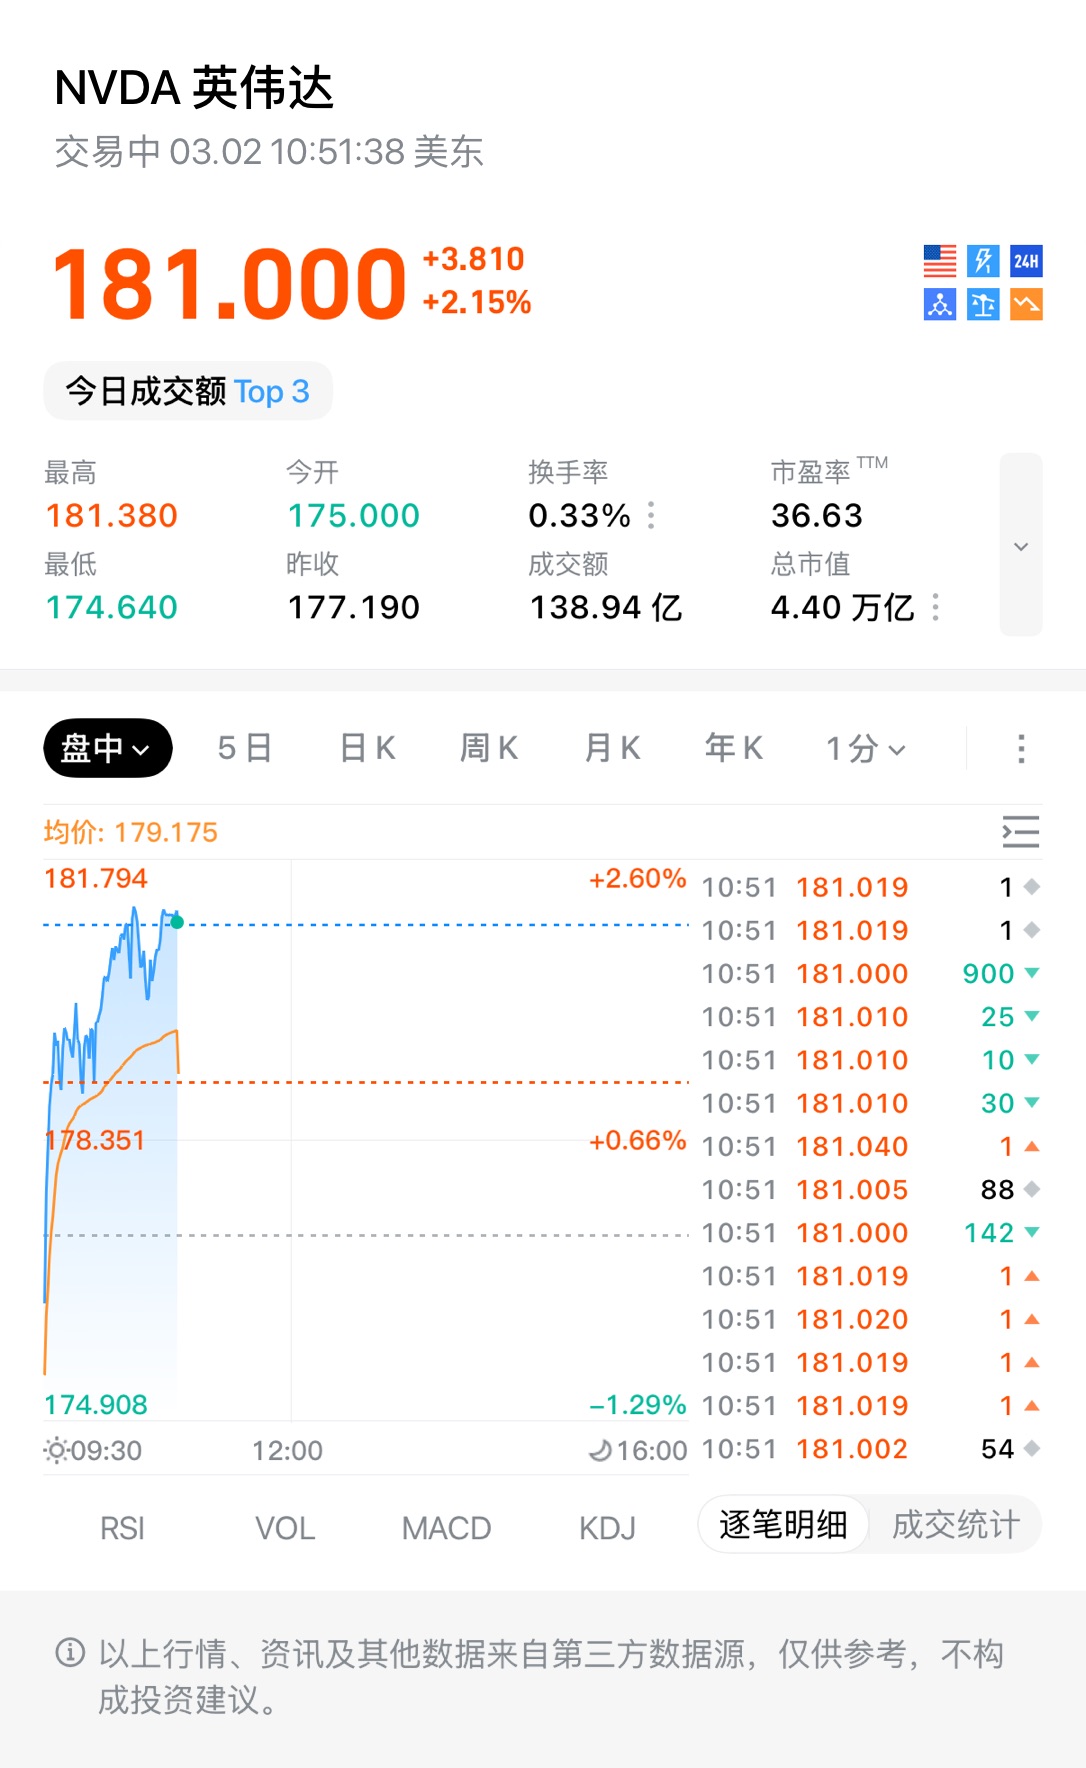Tap the orange downward trend icon
1086x1768 pixels.
(x=1026, y=304)
